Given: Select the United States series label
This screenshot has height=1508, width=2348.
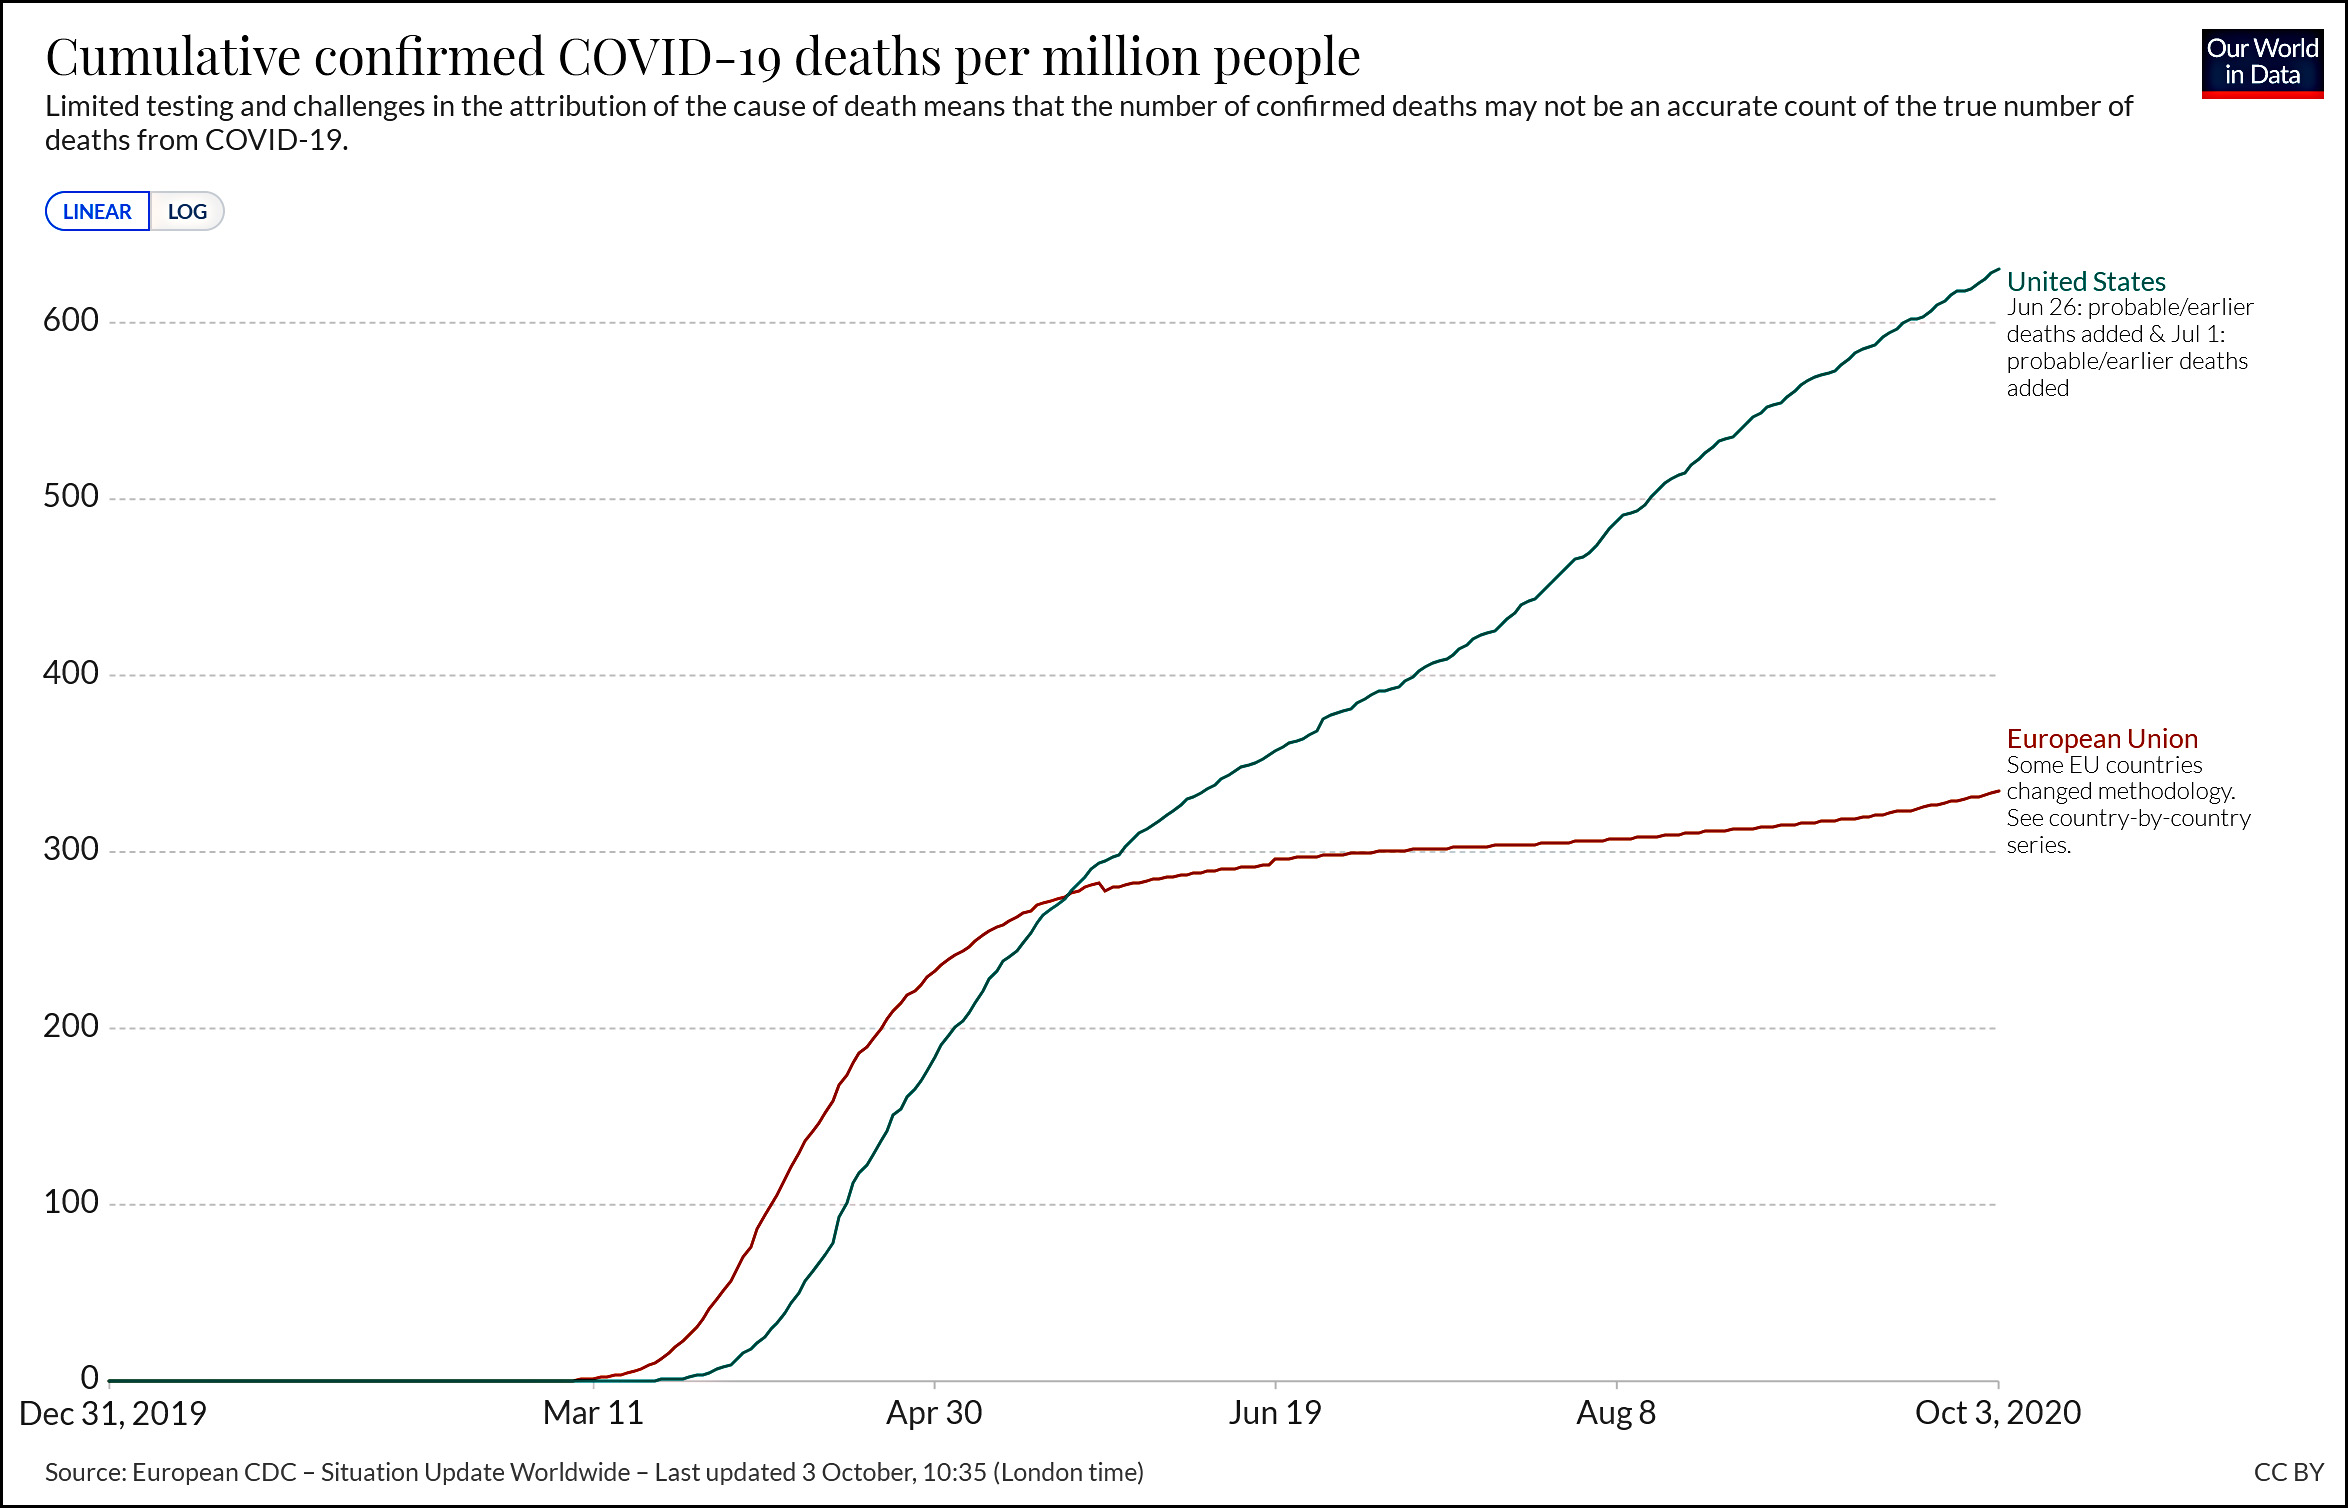Looking at the screenshot, I should tap(2085, 281).
